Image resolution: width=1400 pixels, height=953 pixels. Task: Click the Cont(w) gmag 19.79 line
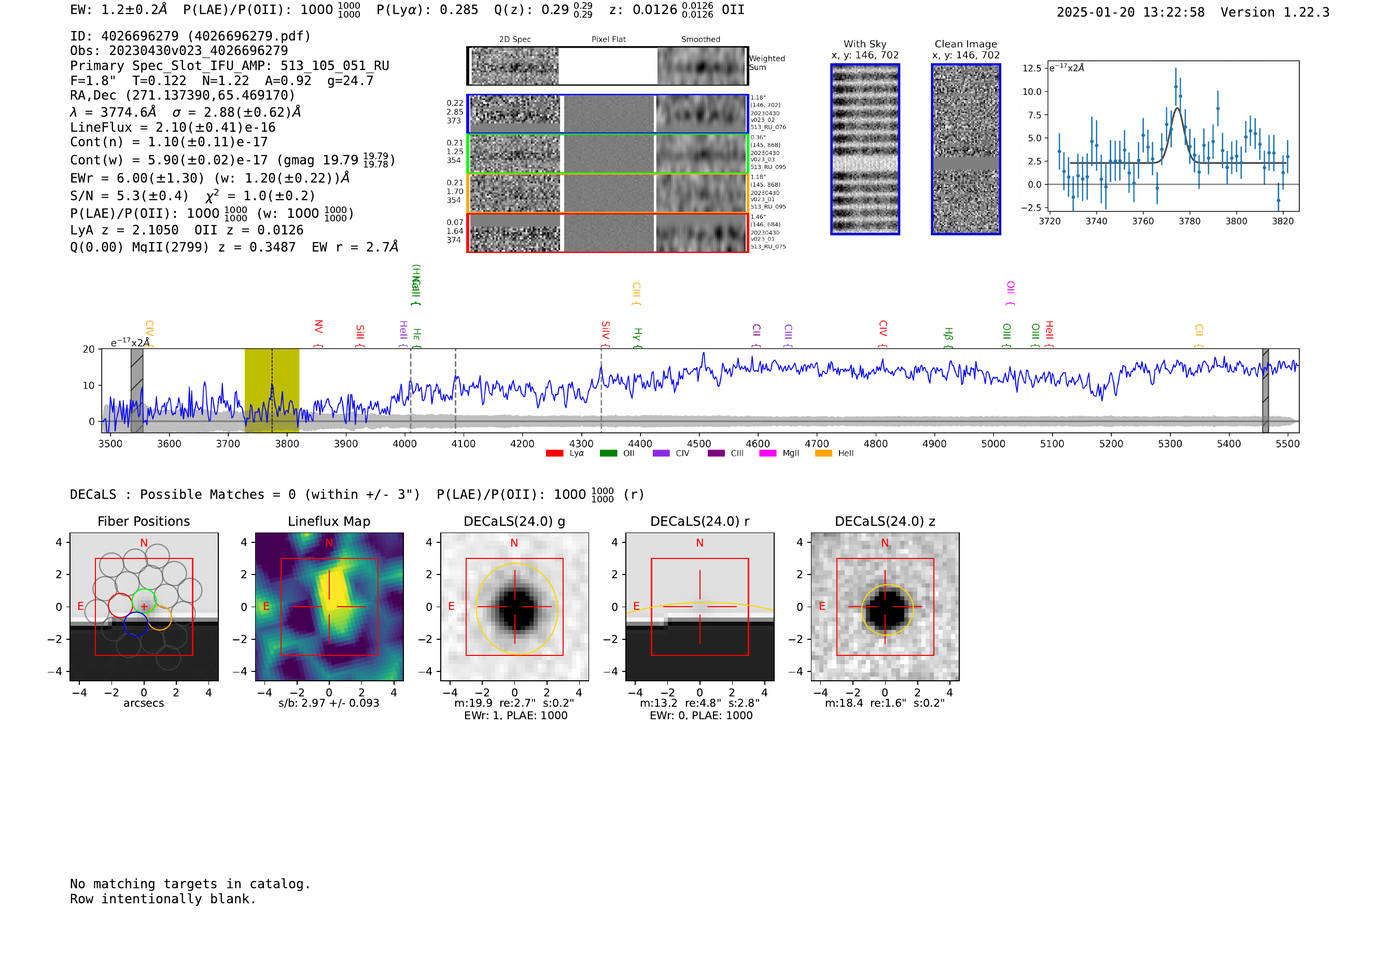coord(233,160)
